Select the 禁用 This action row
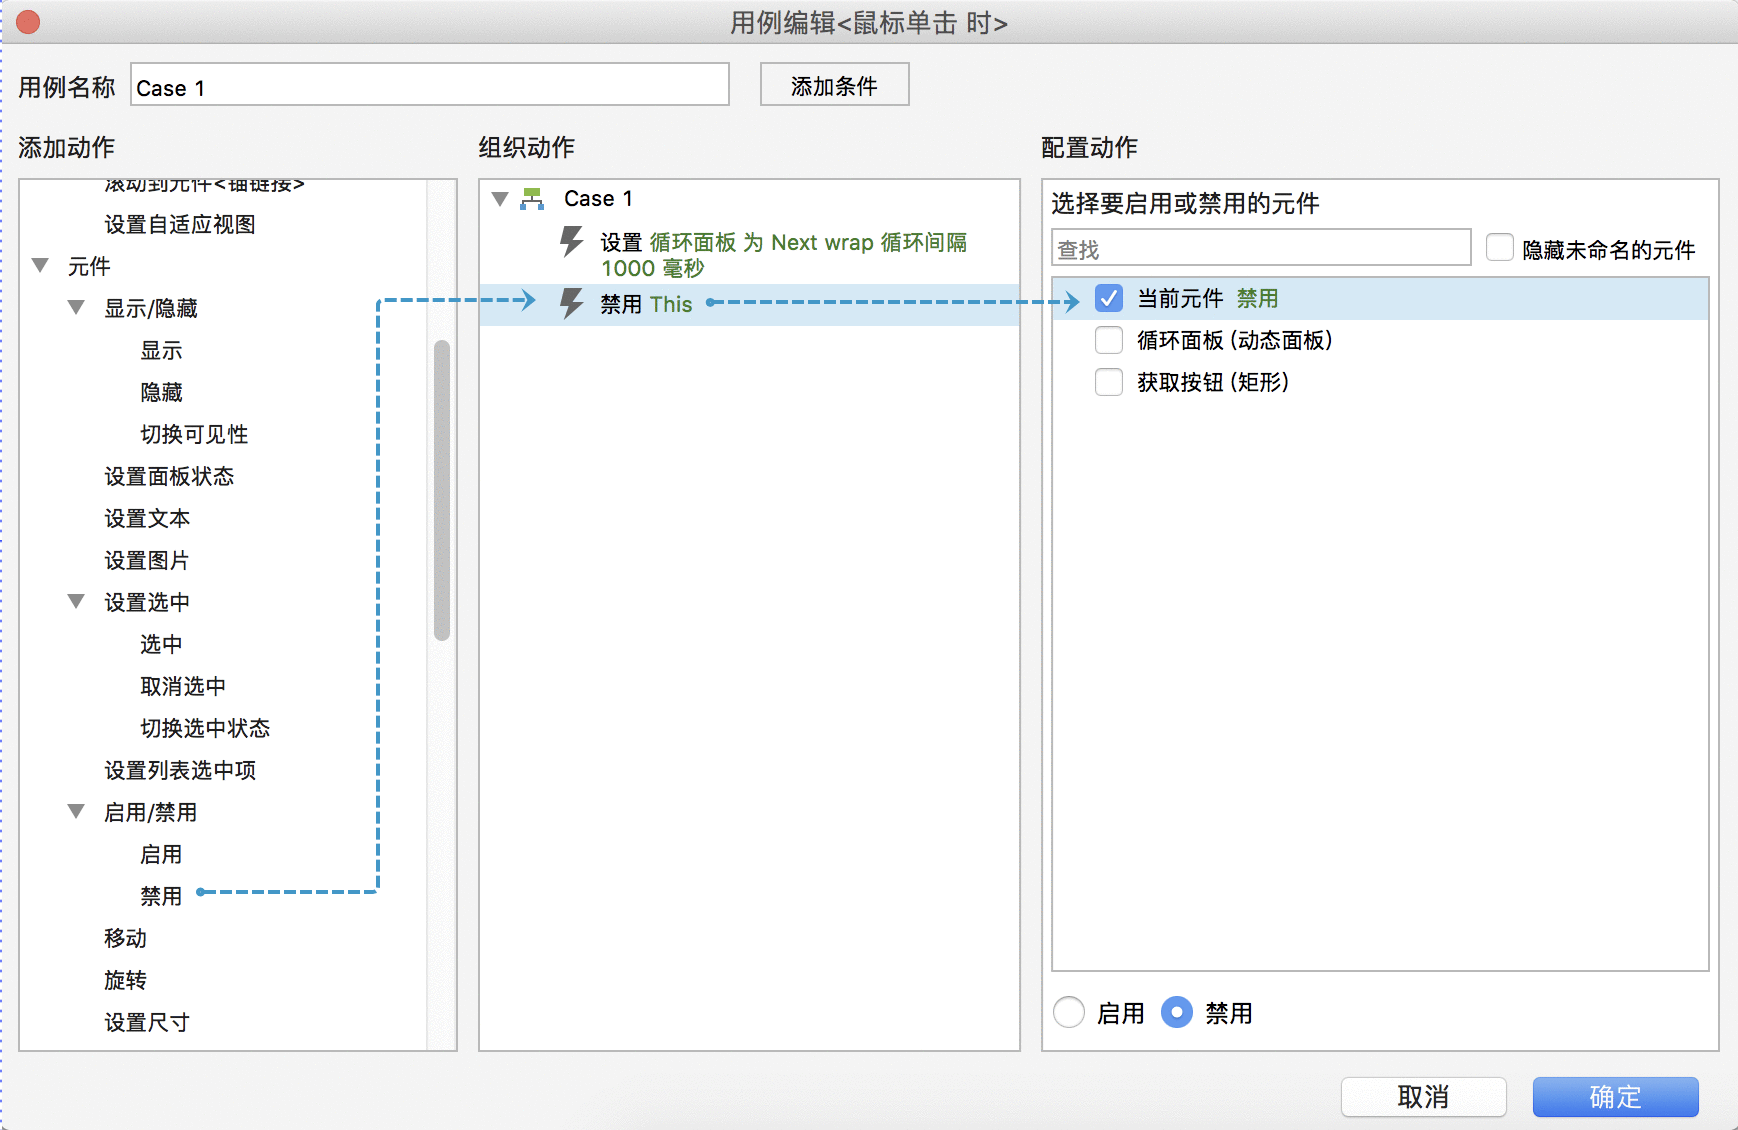 click(x=749, y=304)
